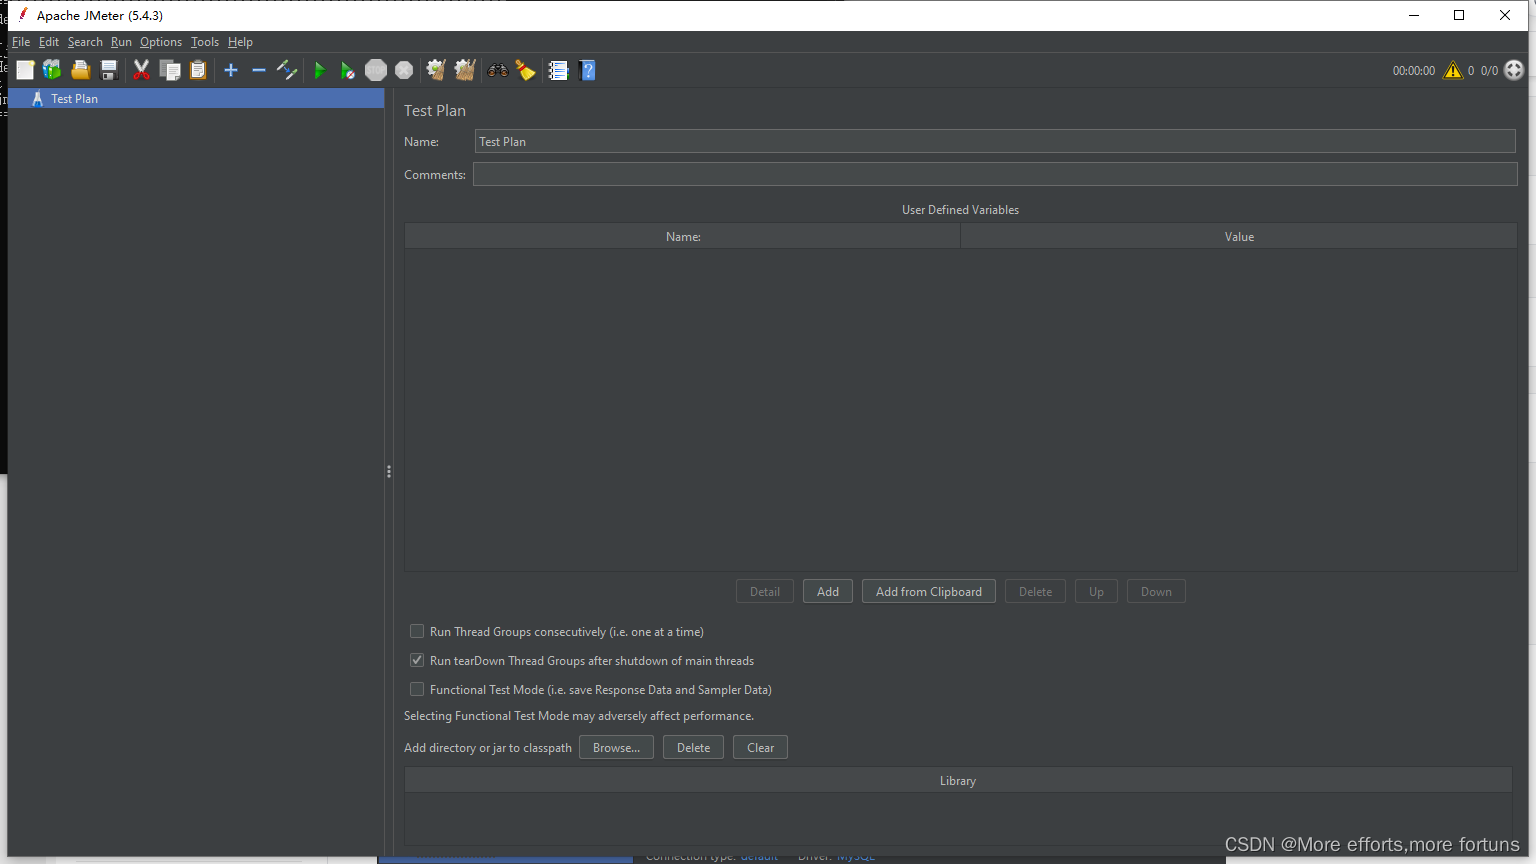The image size is (1536, 864).
Task: Click the Delete button beside Add from Clipboard
Action: [1035, 591]
